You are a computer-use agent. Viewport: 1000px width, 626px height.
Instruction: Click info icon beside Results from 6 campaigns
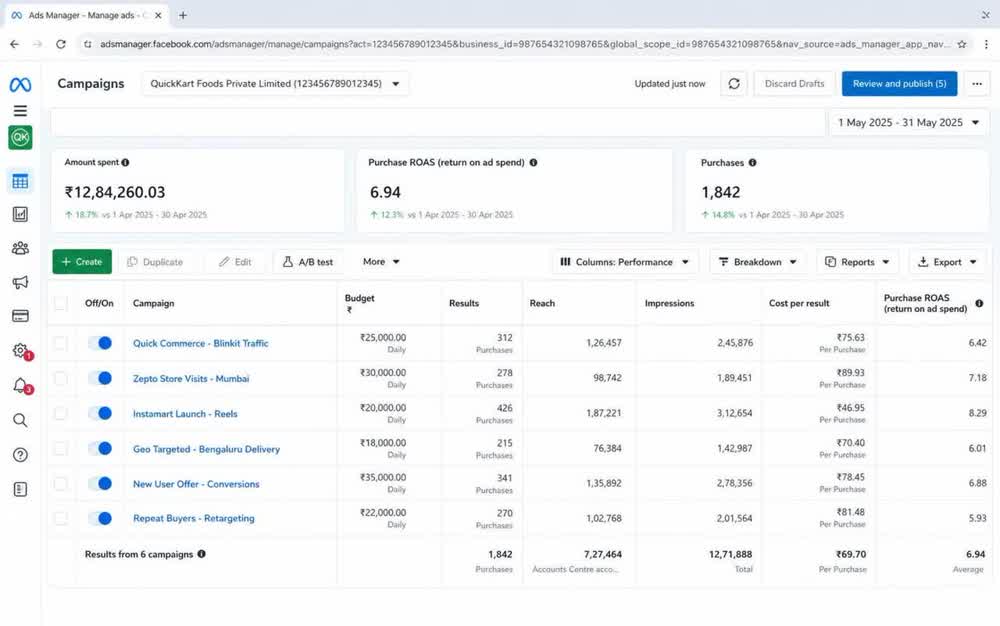pos(202,554)
